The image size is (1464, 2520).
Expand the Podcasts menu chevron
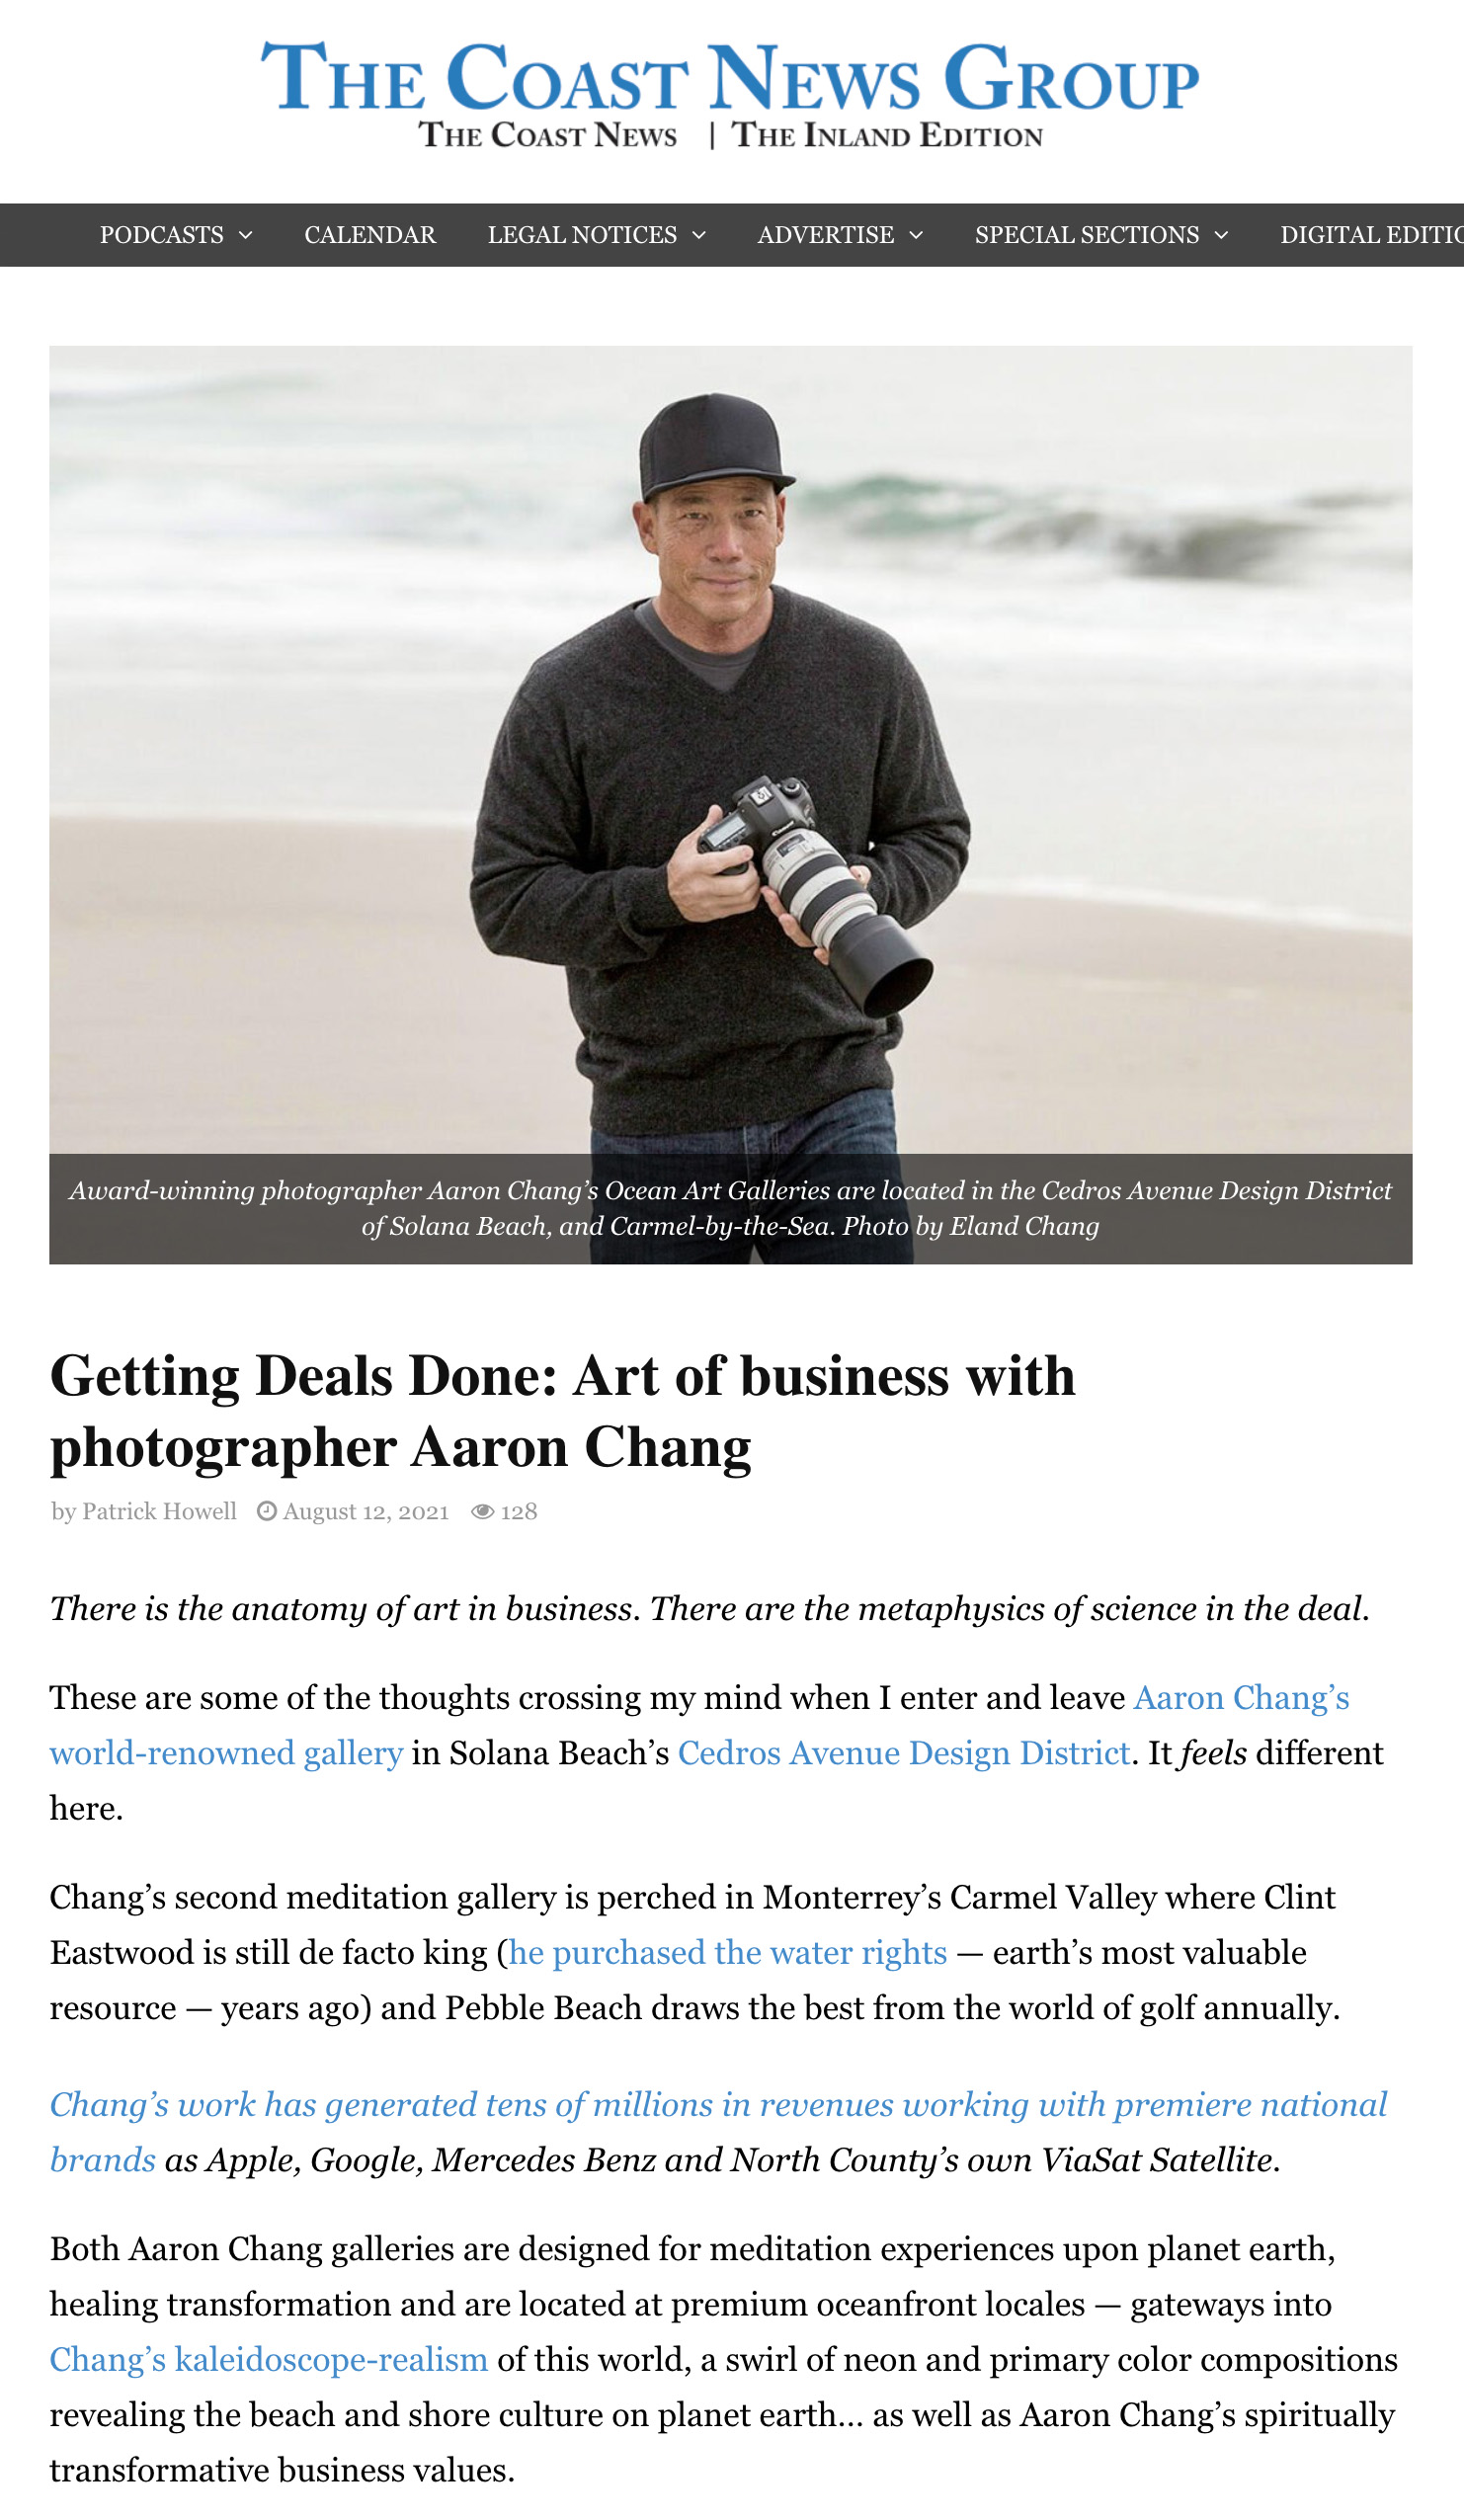246,235
